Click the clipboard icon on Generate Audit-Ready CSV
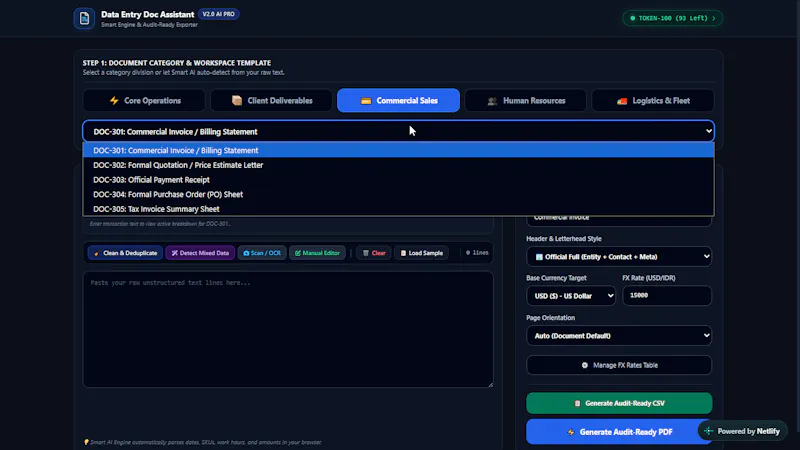Image resolution: width=800 pixels, height=450 pixels. tap(577, 403)
